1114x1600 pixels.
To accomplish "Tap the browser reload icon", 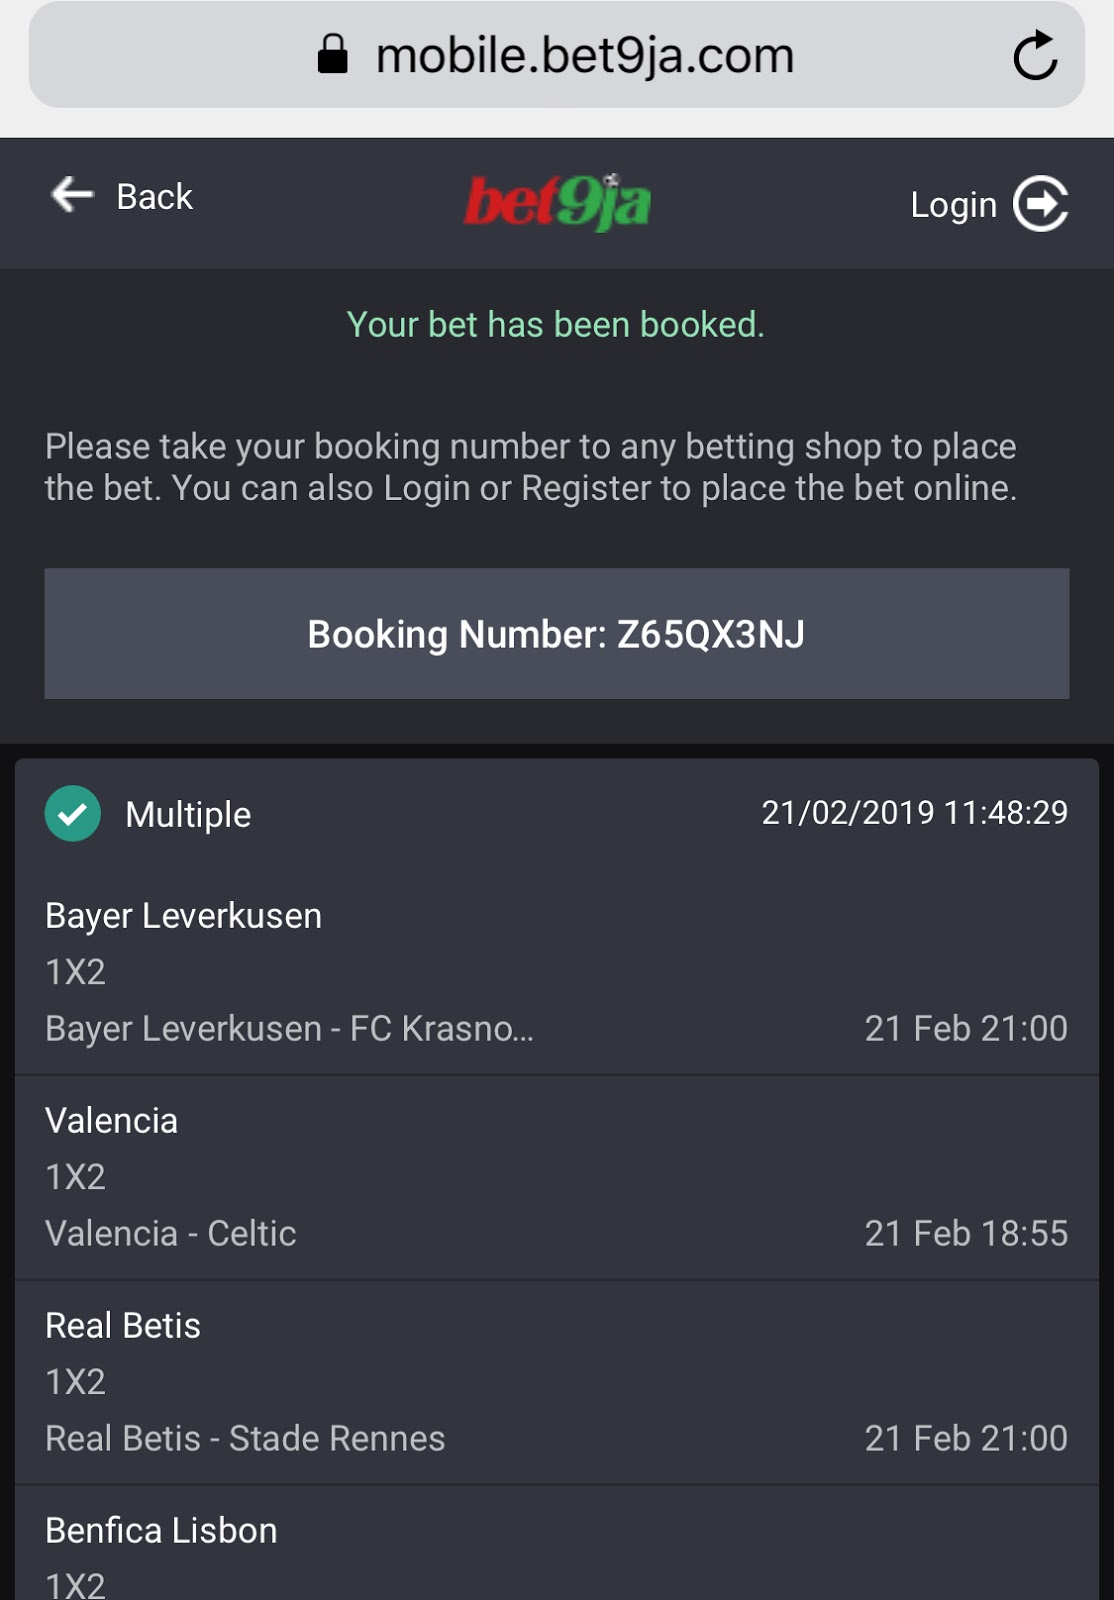I will pos(1034,56).
